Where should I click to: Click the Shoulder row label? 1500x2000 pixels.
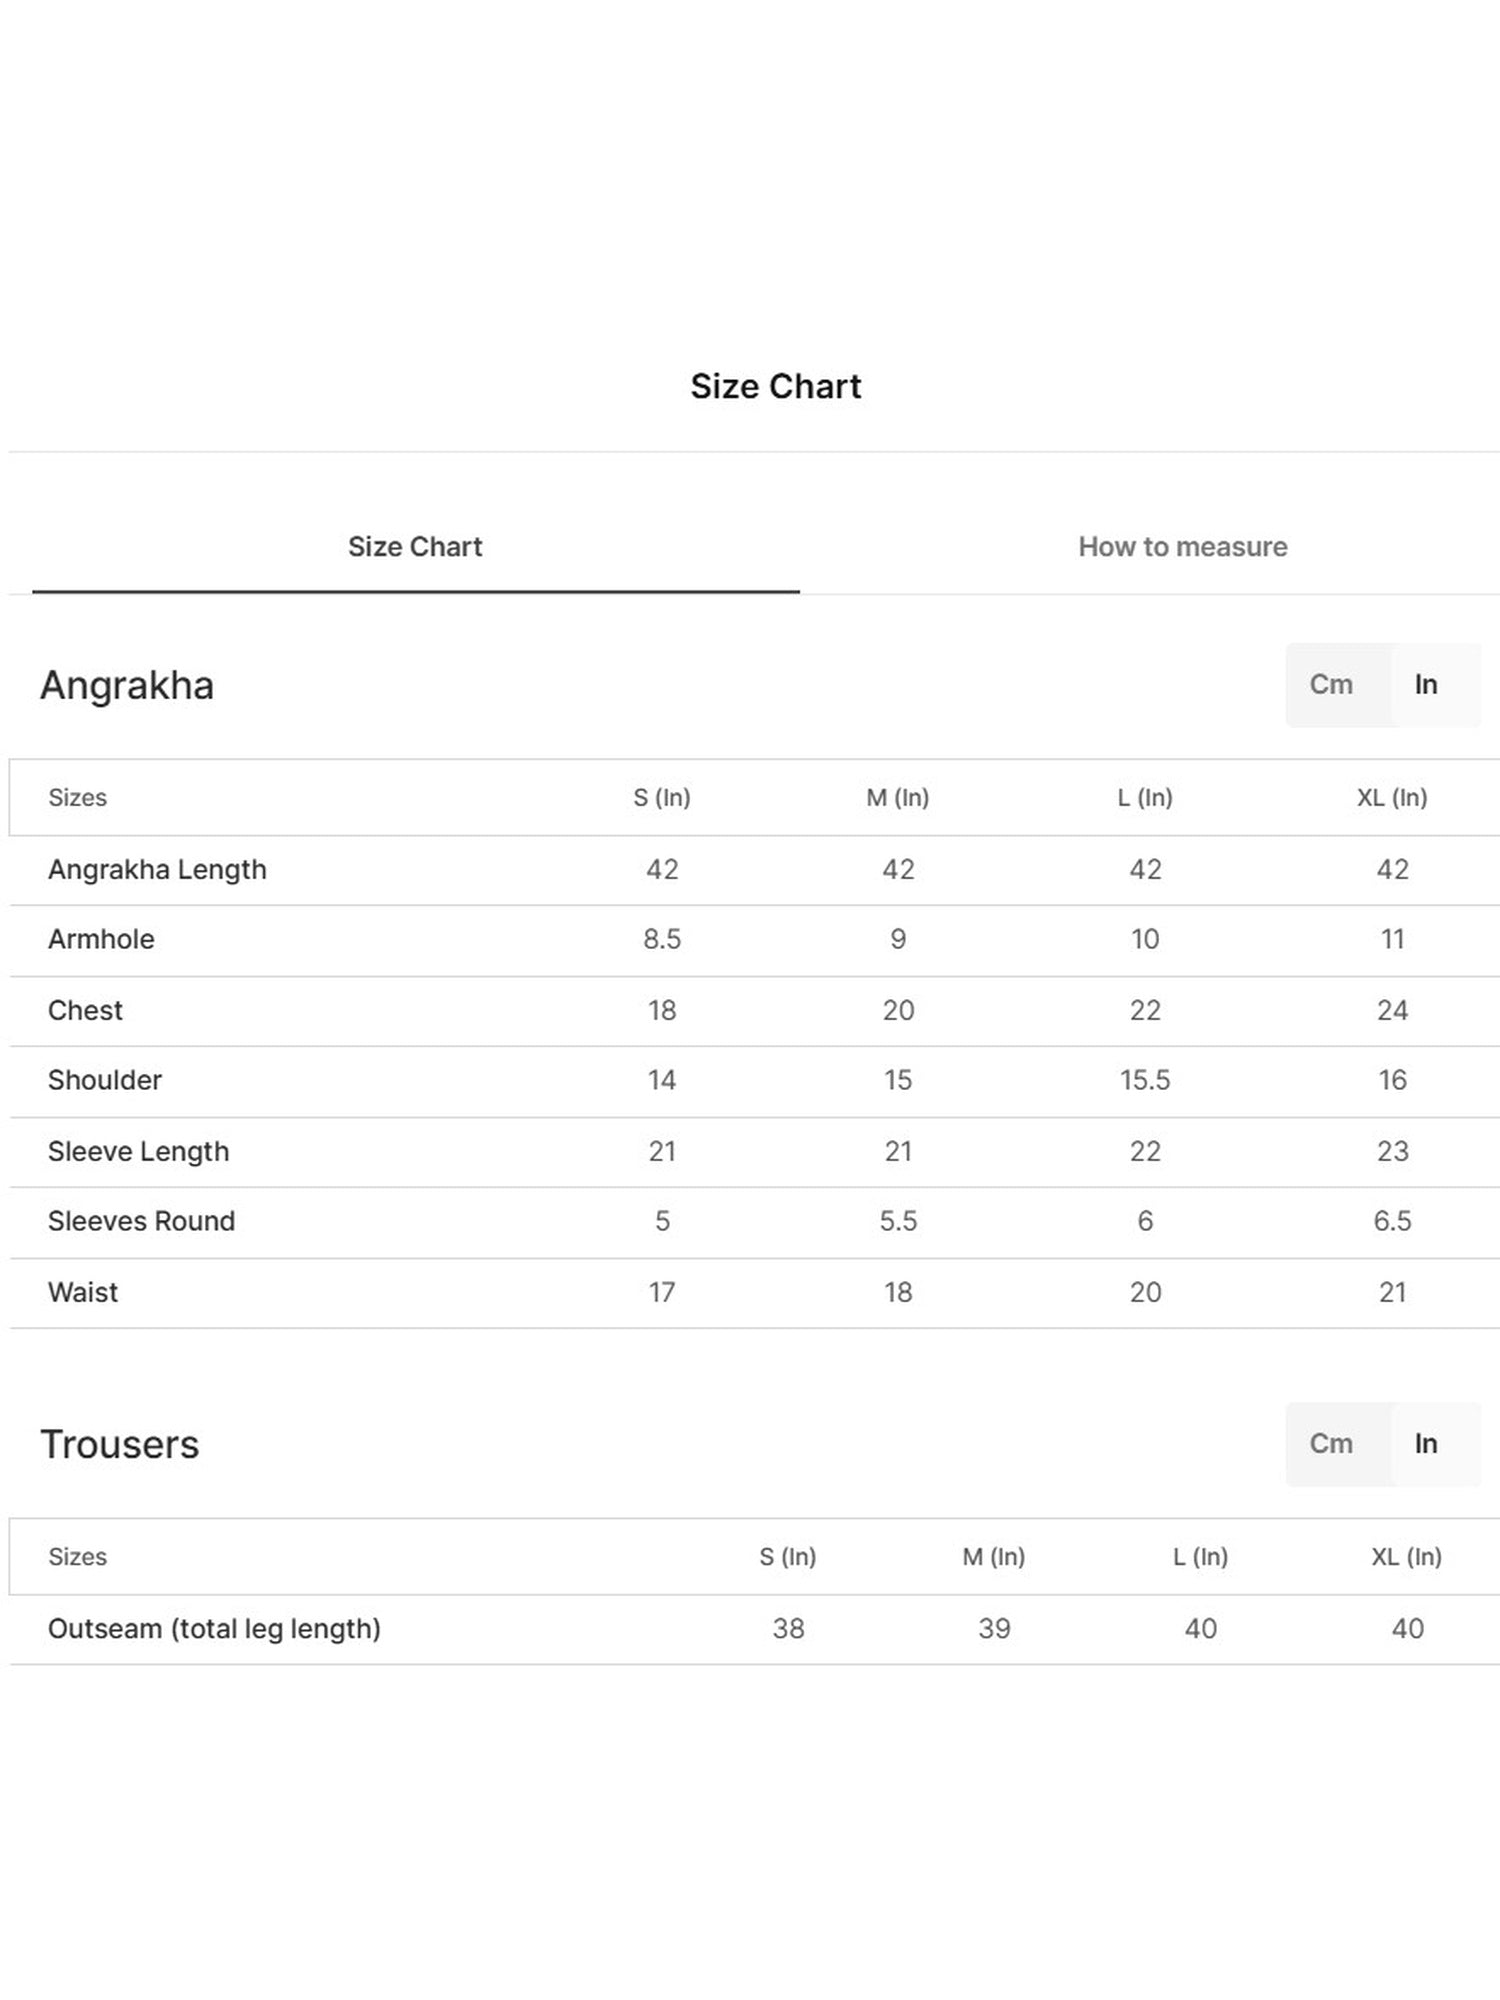point(105,1081)
